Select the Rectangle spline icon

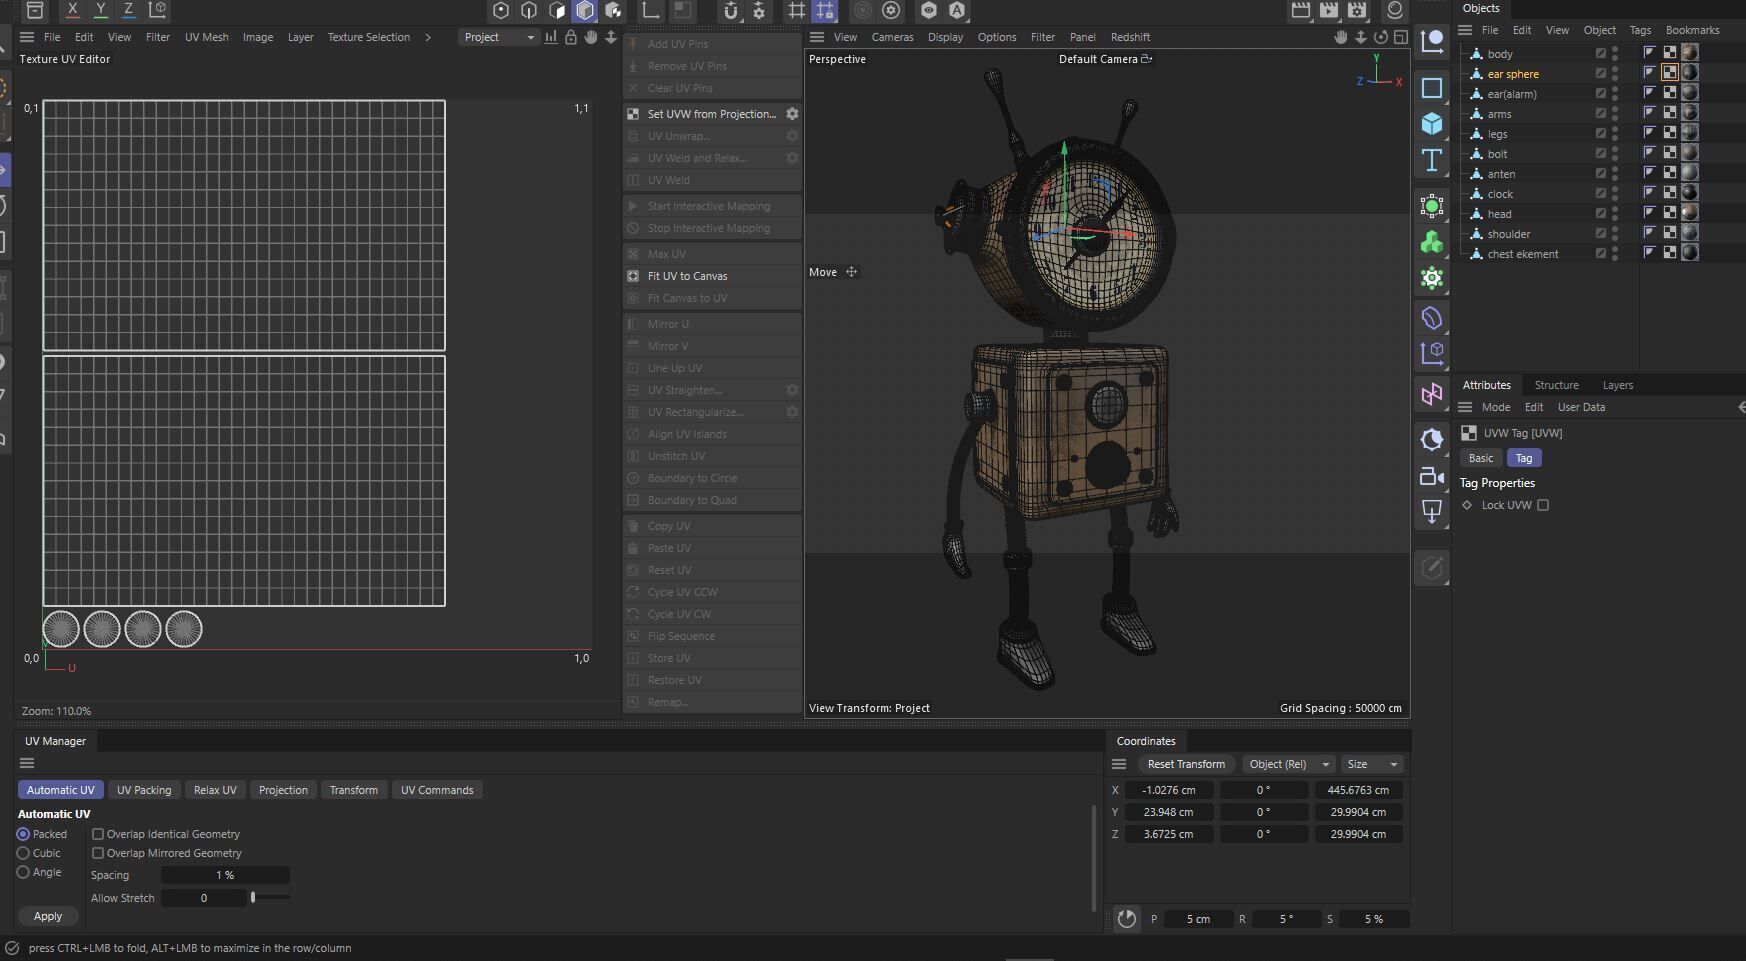click(1432, 88)
